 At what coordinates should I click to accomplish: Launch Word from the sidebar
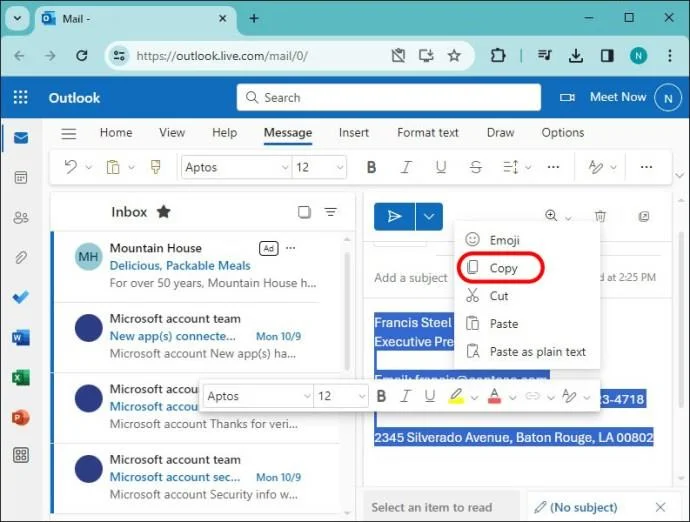tap(21, 338)
